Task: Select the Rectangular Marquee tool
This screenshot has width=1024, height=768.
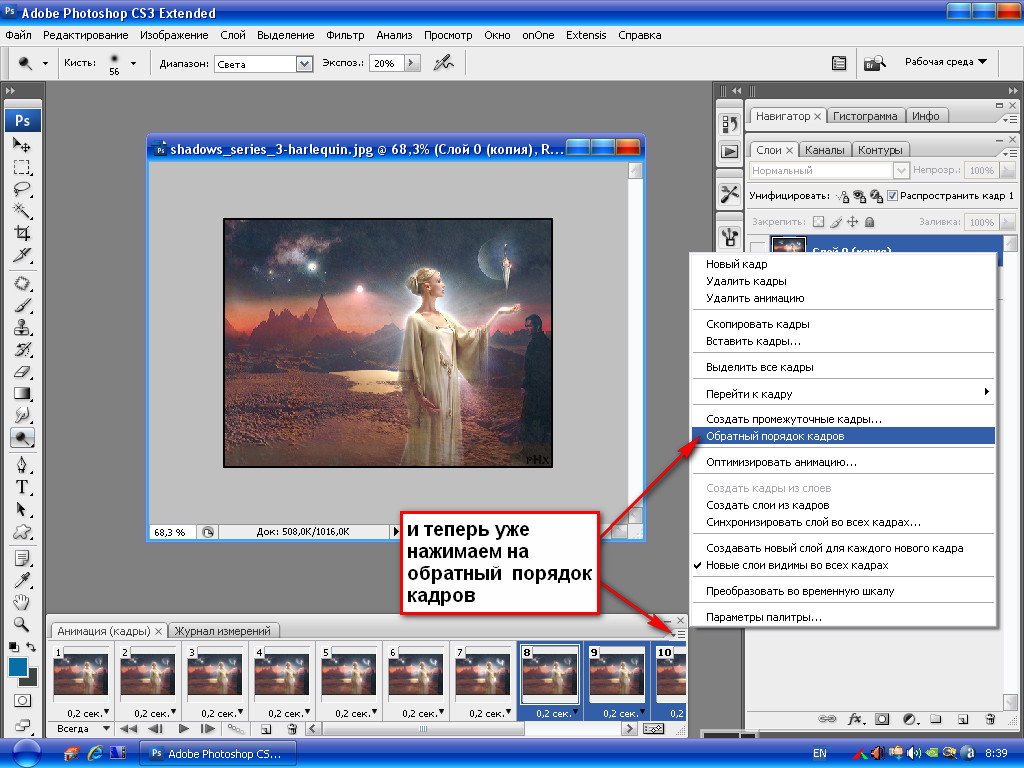Action: (x=22, y=167)
